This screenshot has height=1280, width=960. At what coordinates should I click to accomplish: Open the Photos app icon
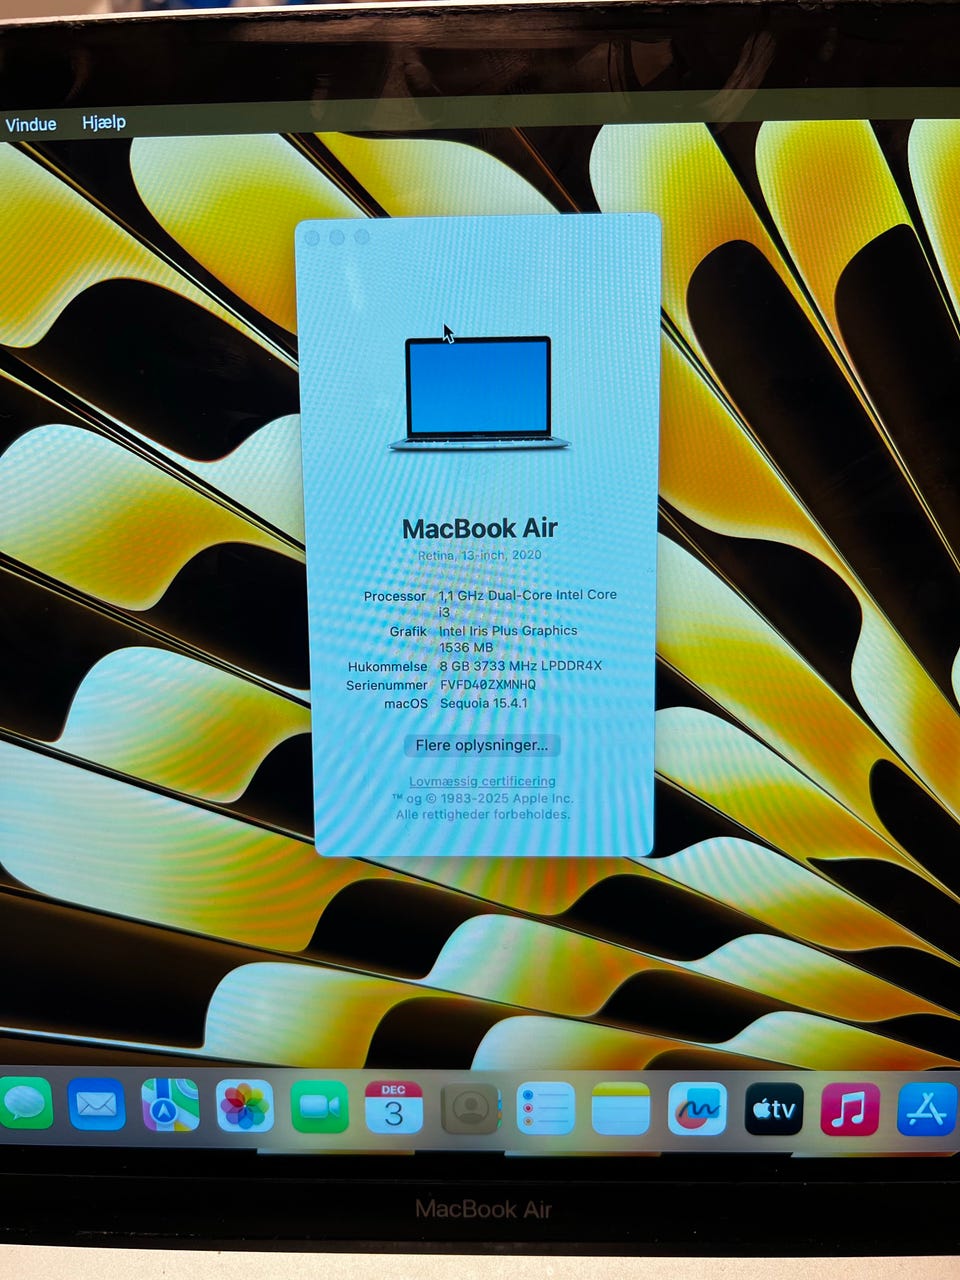click(x=245, y=1107)
